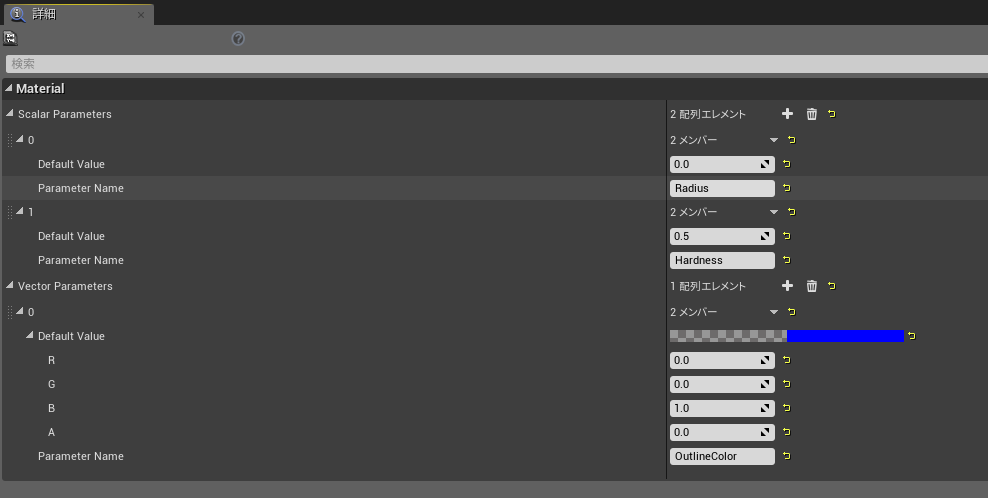Focus the 検索 search box
This screenshot has width=988, height=498.
[497, 64]
